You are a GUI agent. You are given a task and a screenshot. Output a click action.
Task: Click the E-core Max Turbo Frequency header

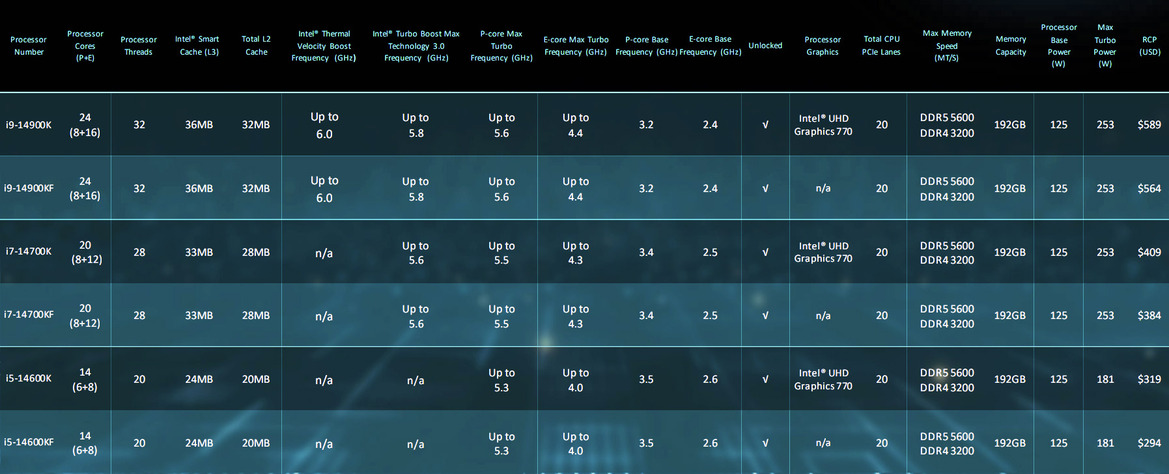pos(576,46)
